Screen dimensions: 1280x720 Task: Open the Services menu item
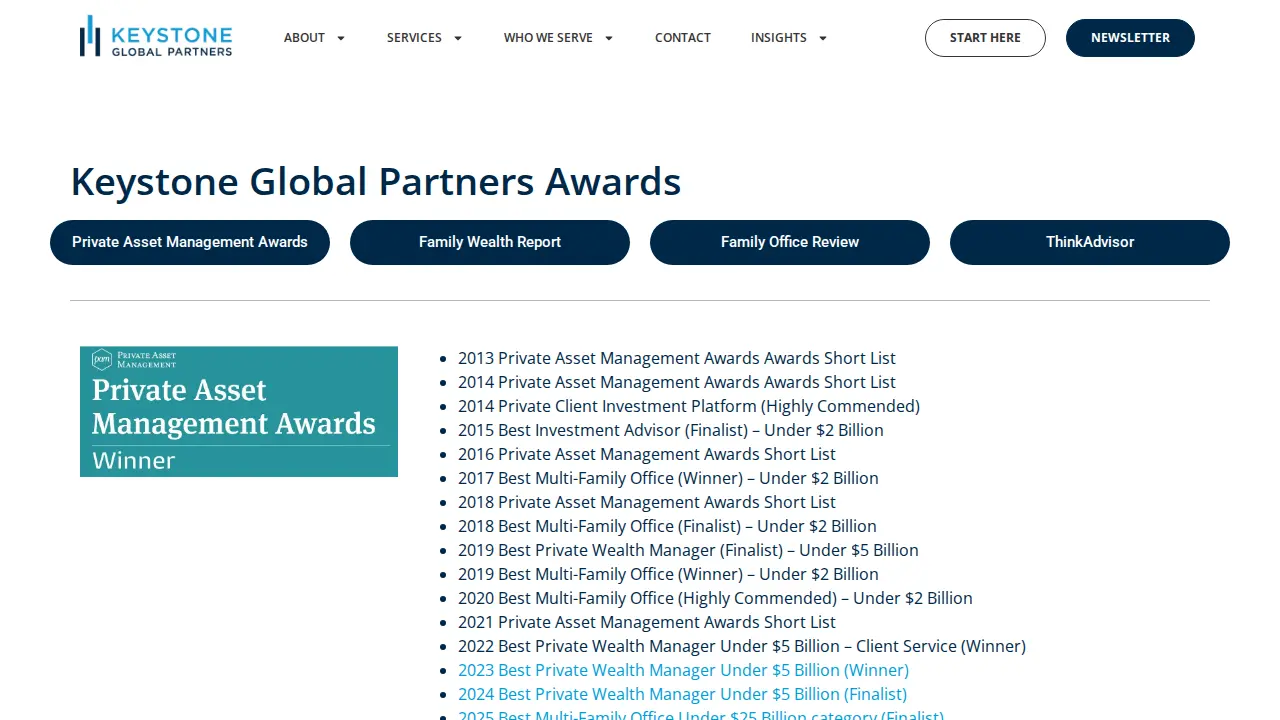(414, 38)
